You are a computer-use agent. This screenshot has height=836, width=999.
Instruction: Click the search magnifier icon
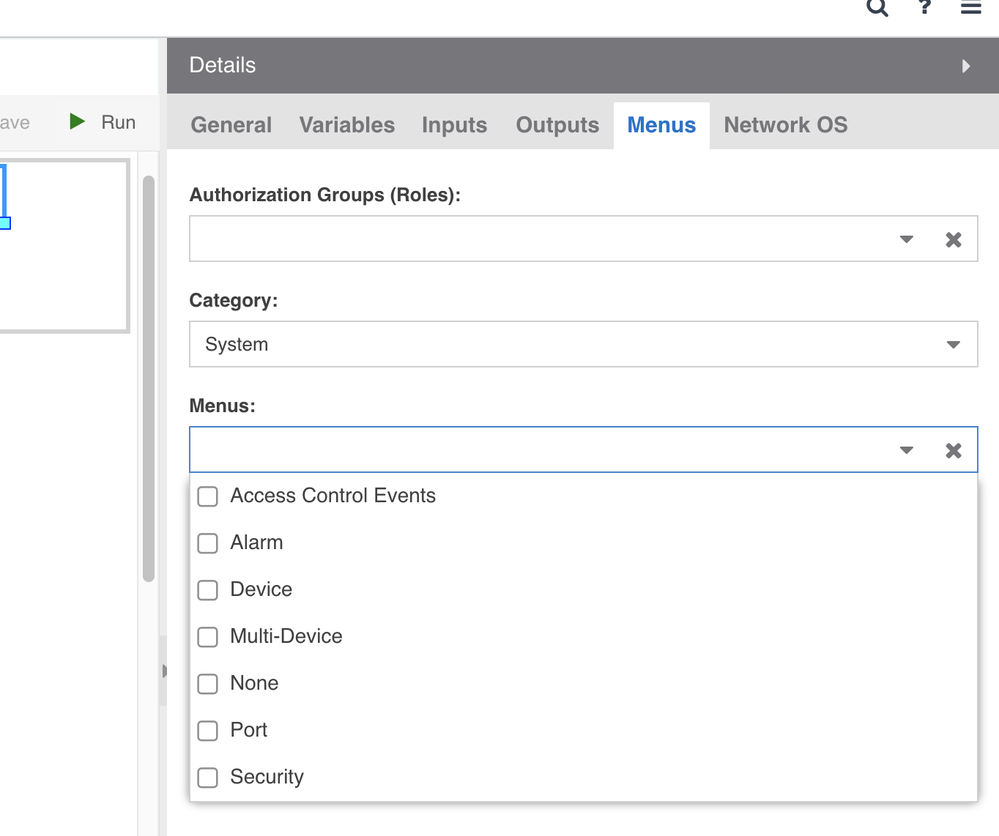(x=877, y=8)
